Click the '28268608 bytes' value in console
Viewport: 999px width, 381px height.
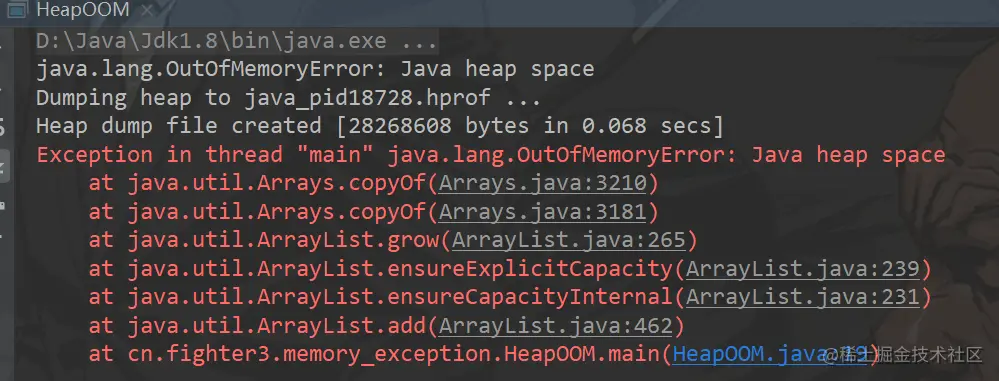[x=438, y=126]
